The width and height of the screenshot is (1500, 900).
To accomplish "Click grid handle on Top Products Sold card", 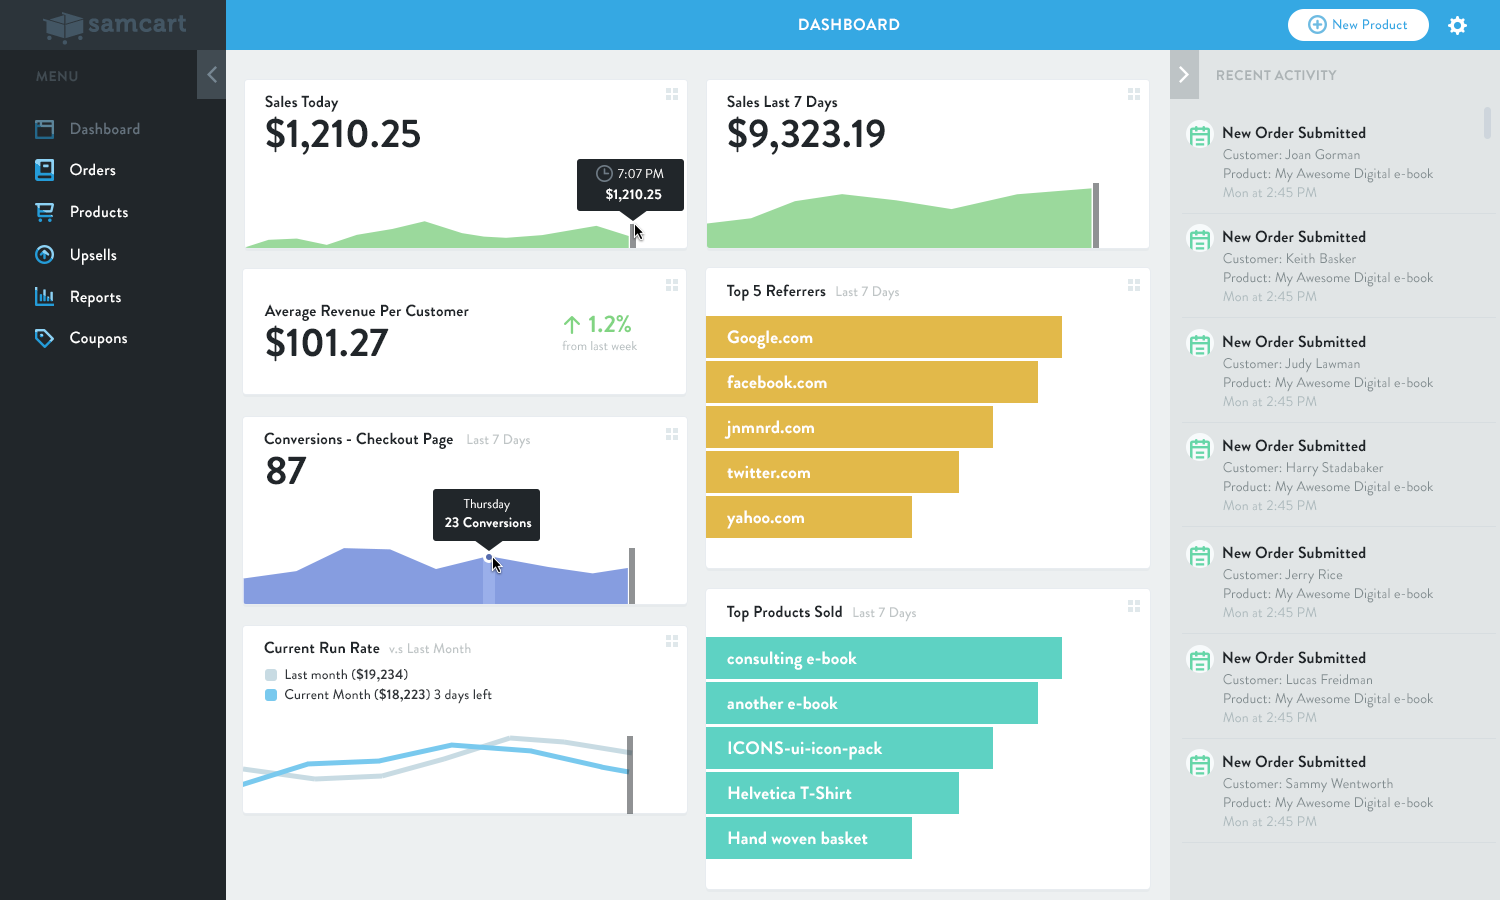I will 1134,606.
